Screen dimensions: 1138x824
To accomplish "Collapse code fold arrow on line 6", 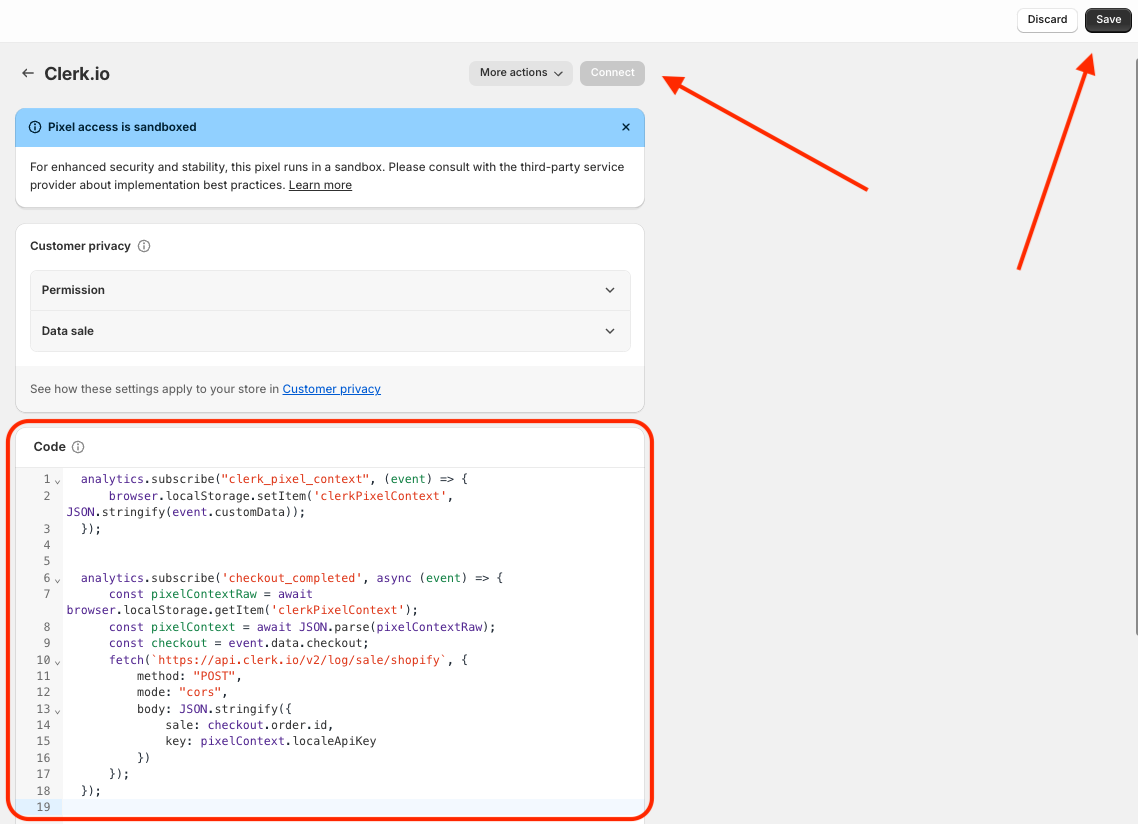I will (58, 579).
